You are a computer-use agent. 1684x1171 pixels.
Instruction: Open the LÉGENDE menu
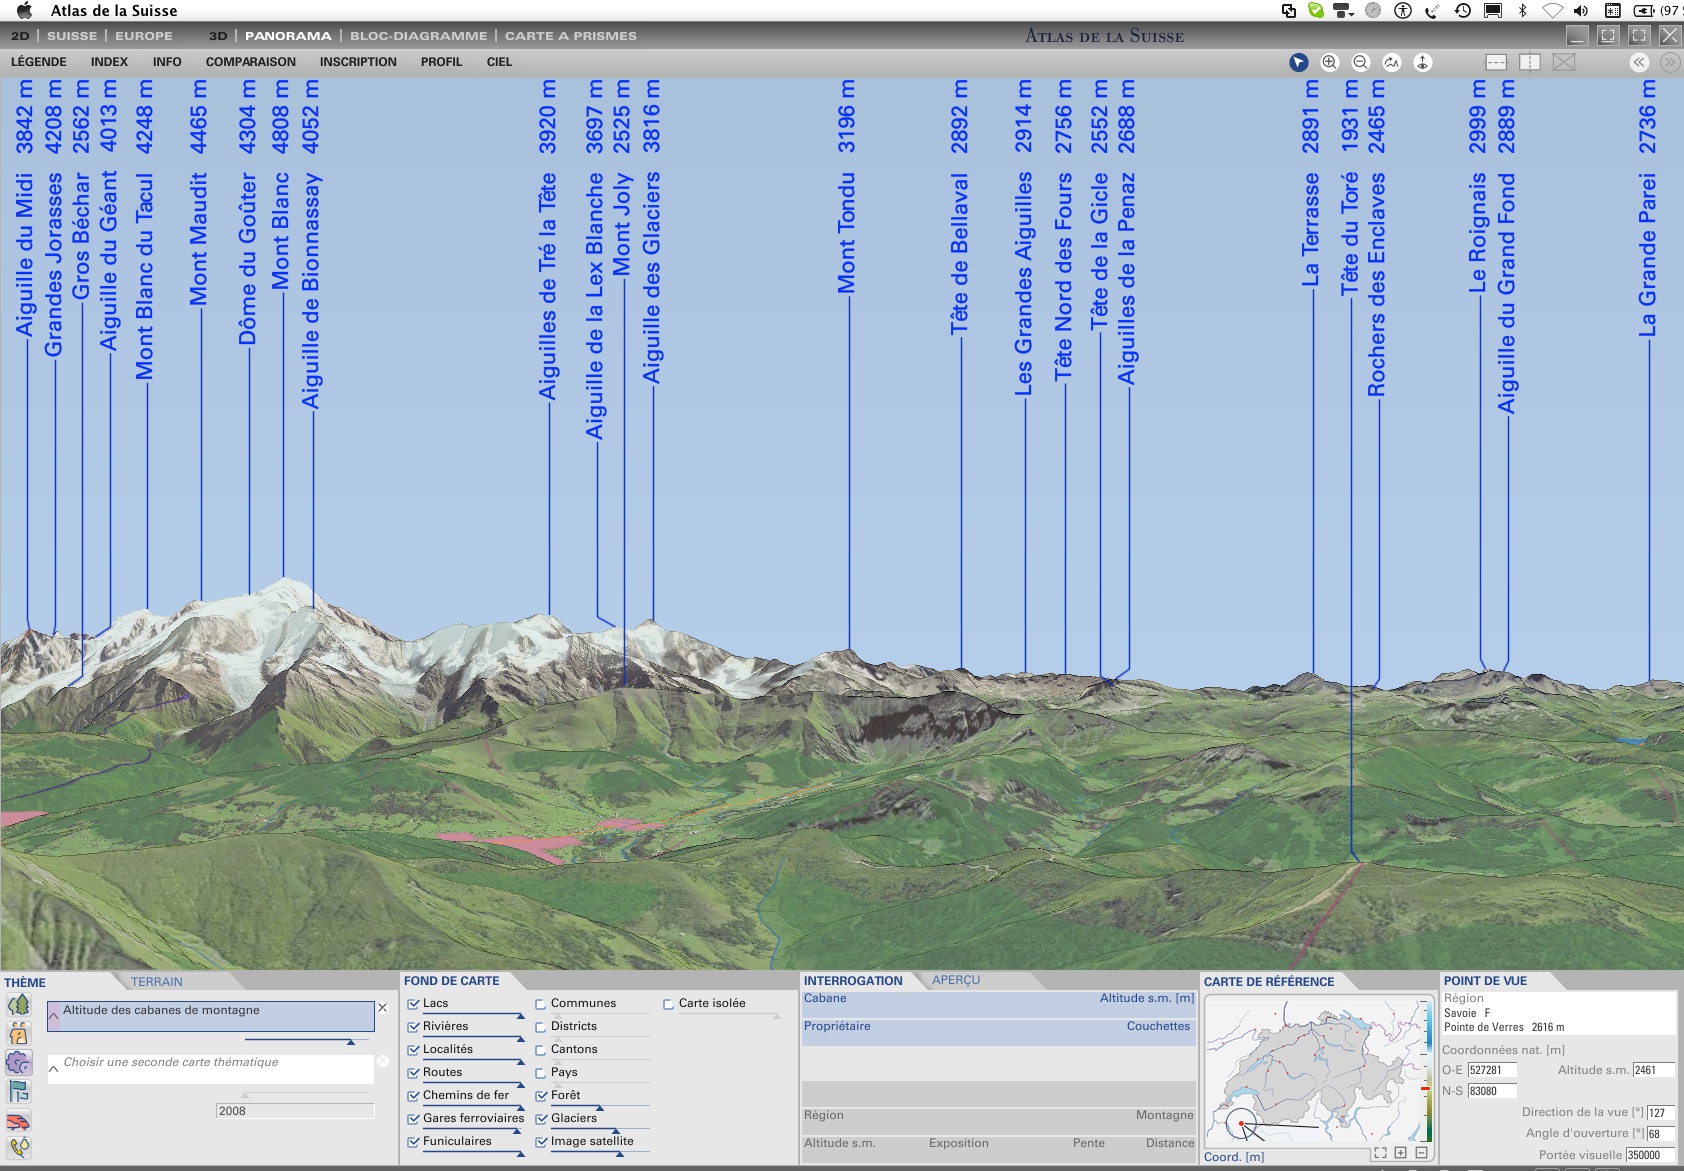tap(39, 62)
